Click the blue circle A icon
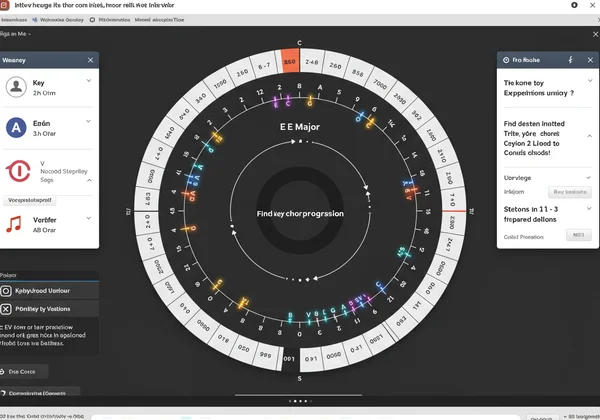Viewport: 600px width, 420px height. tap(16, 127)
